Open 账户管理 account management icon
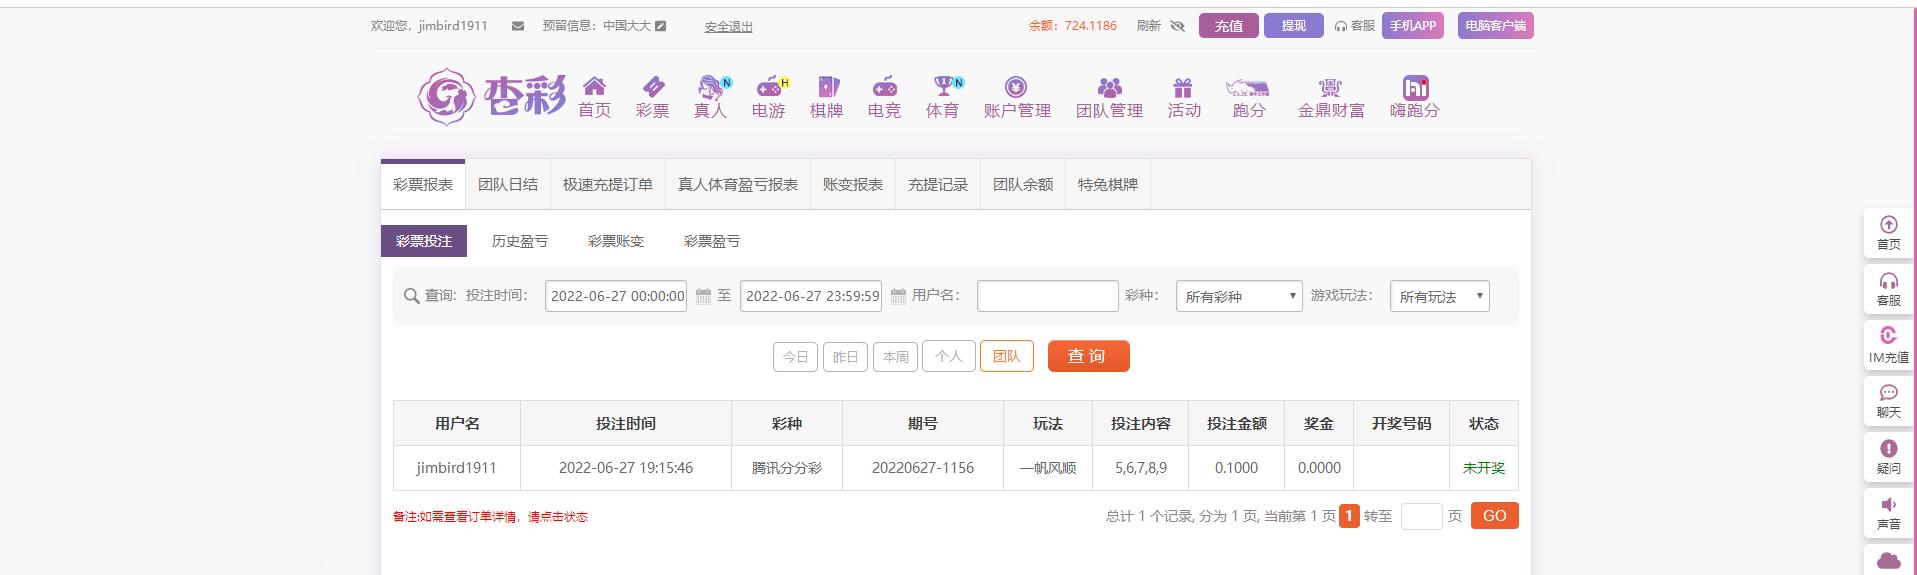Image resolution: width=1917 pixels, height=575 pixels. coord(1016,87)
